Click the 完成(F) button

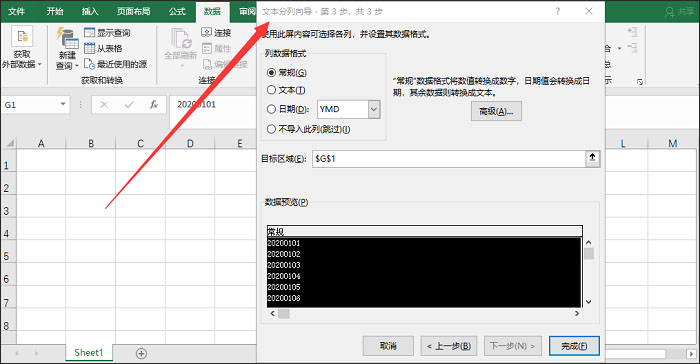pos(574,346)
